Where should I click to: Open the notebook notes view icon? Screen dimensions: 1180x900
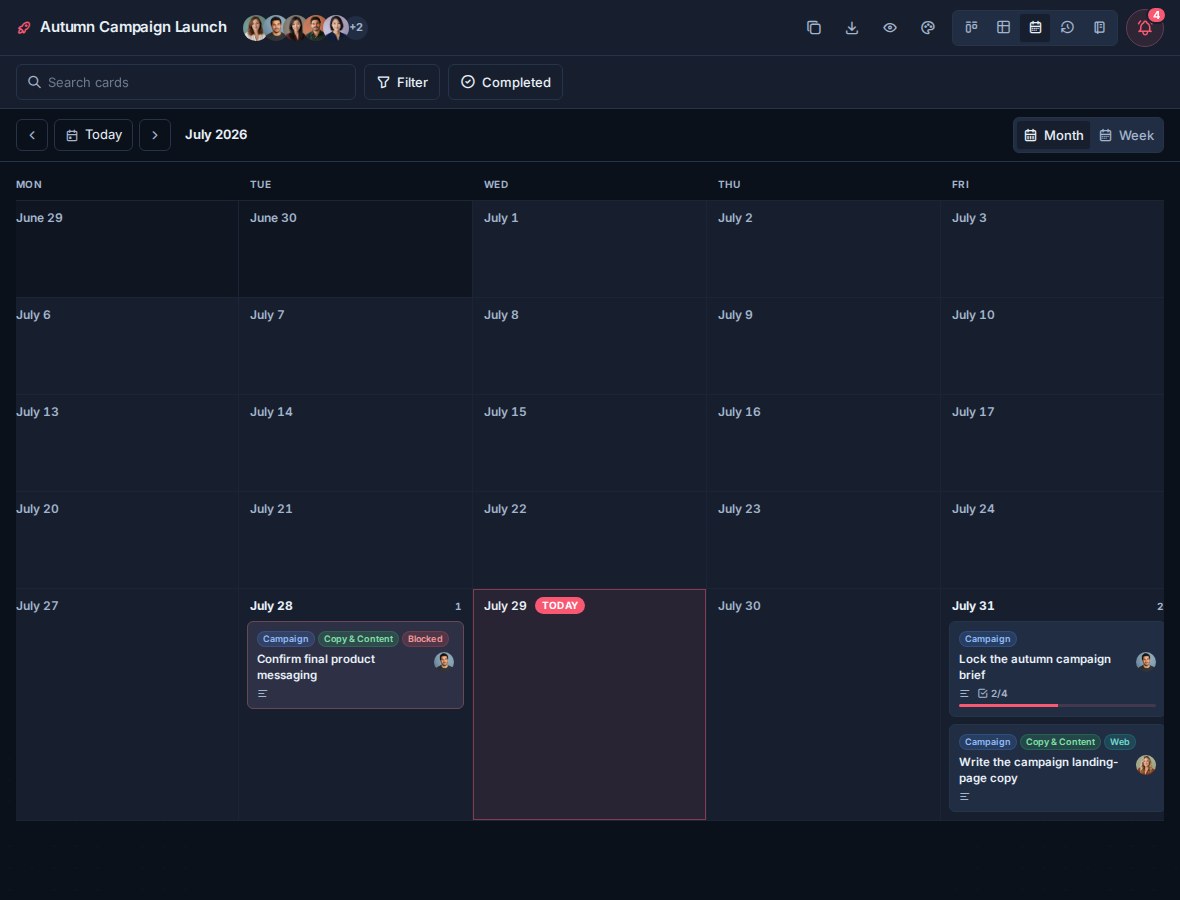pyautogui.click(x=1099, y=28)
